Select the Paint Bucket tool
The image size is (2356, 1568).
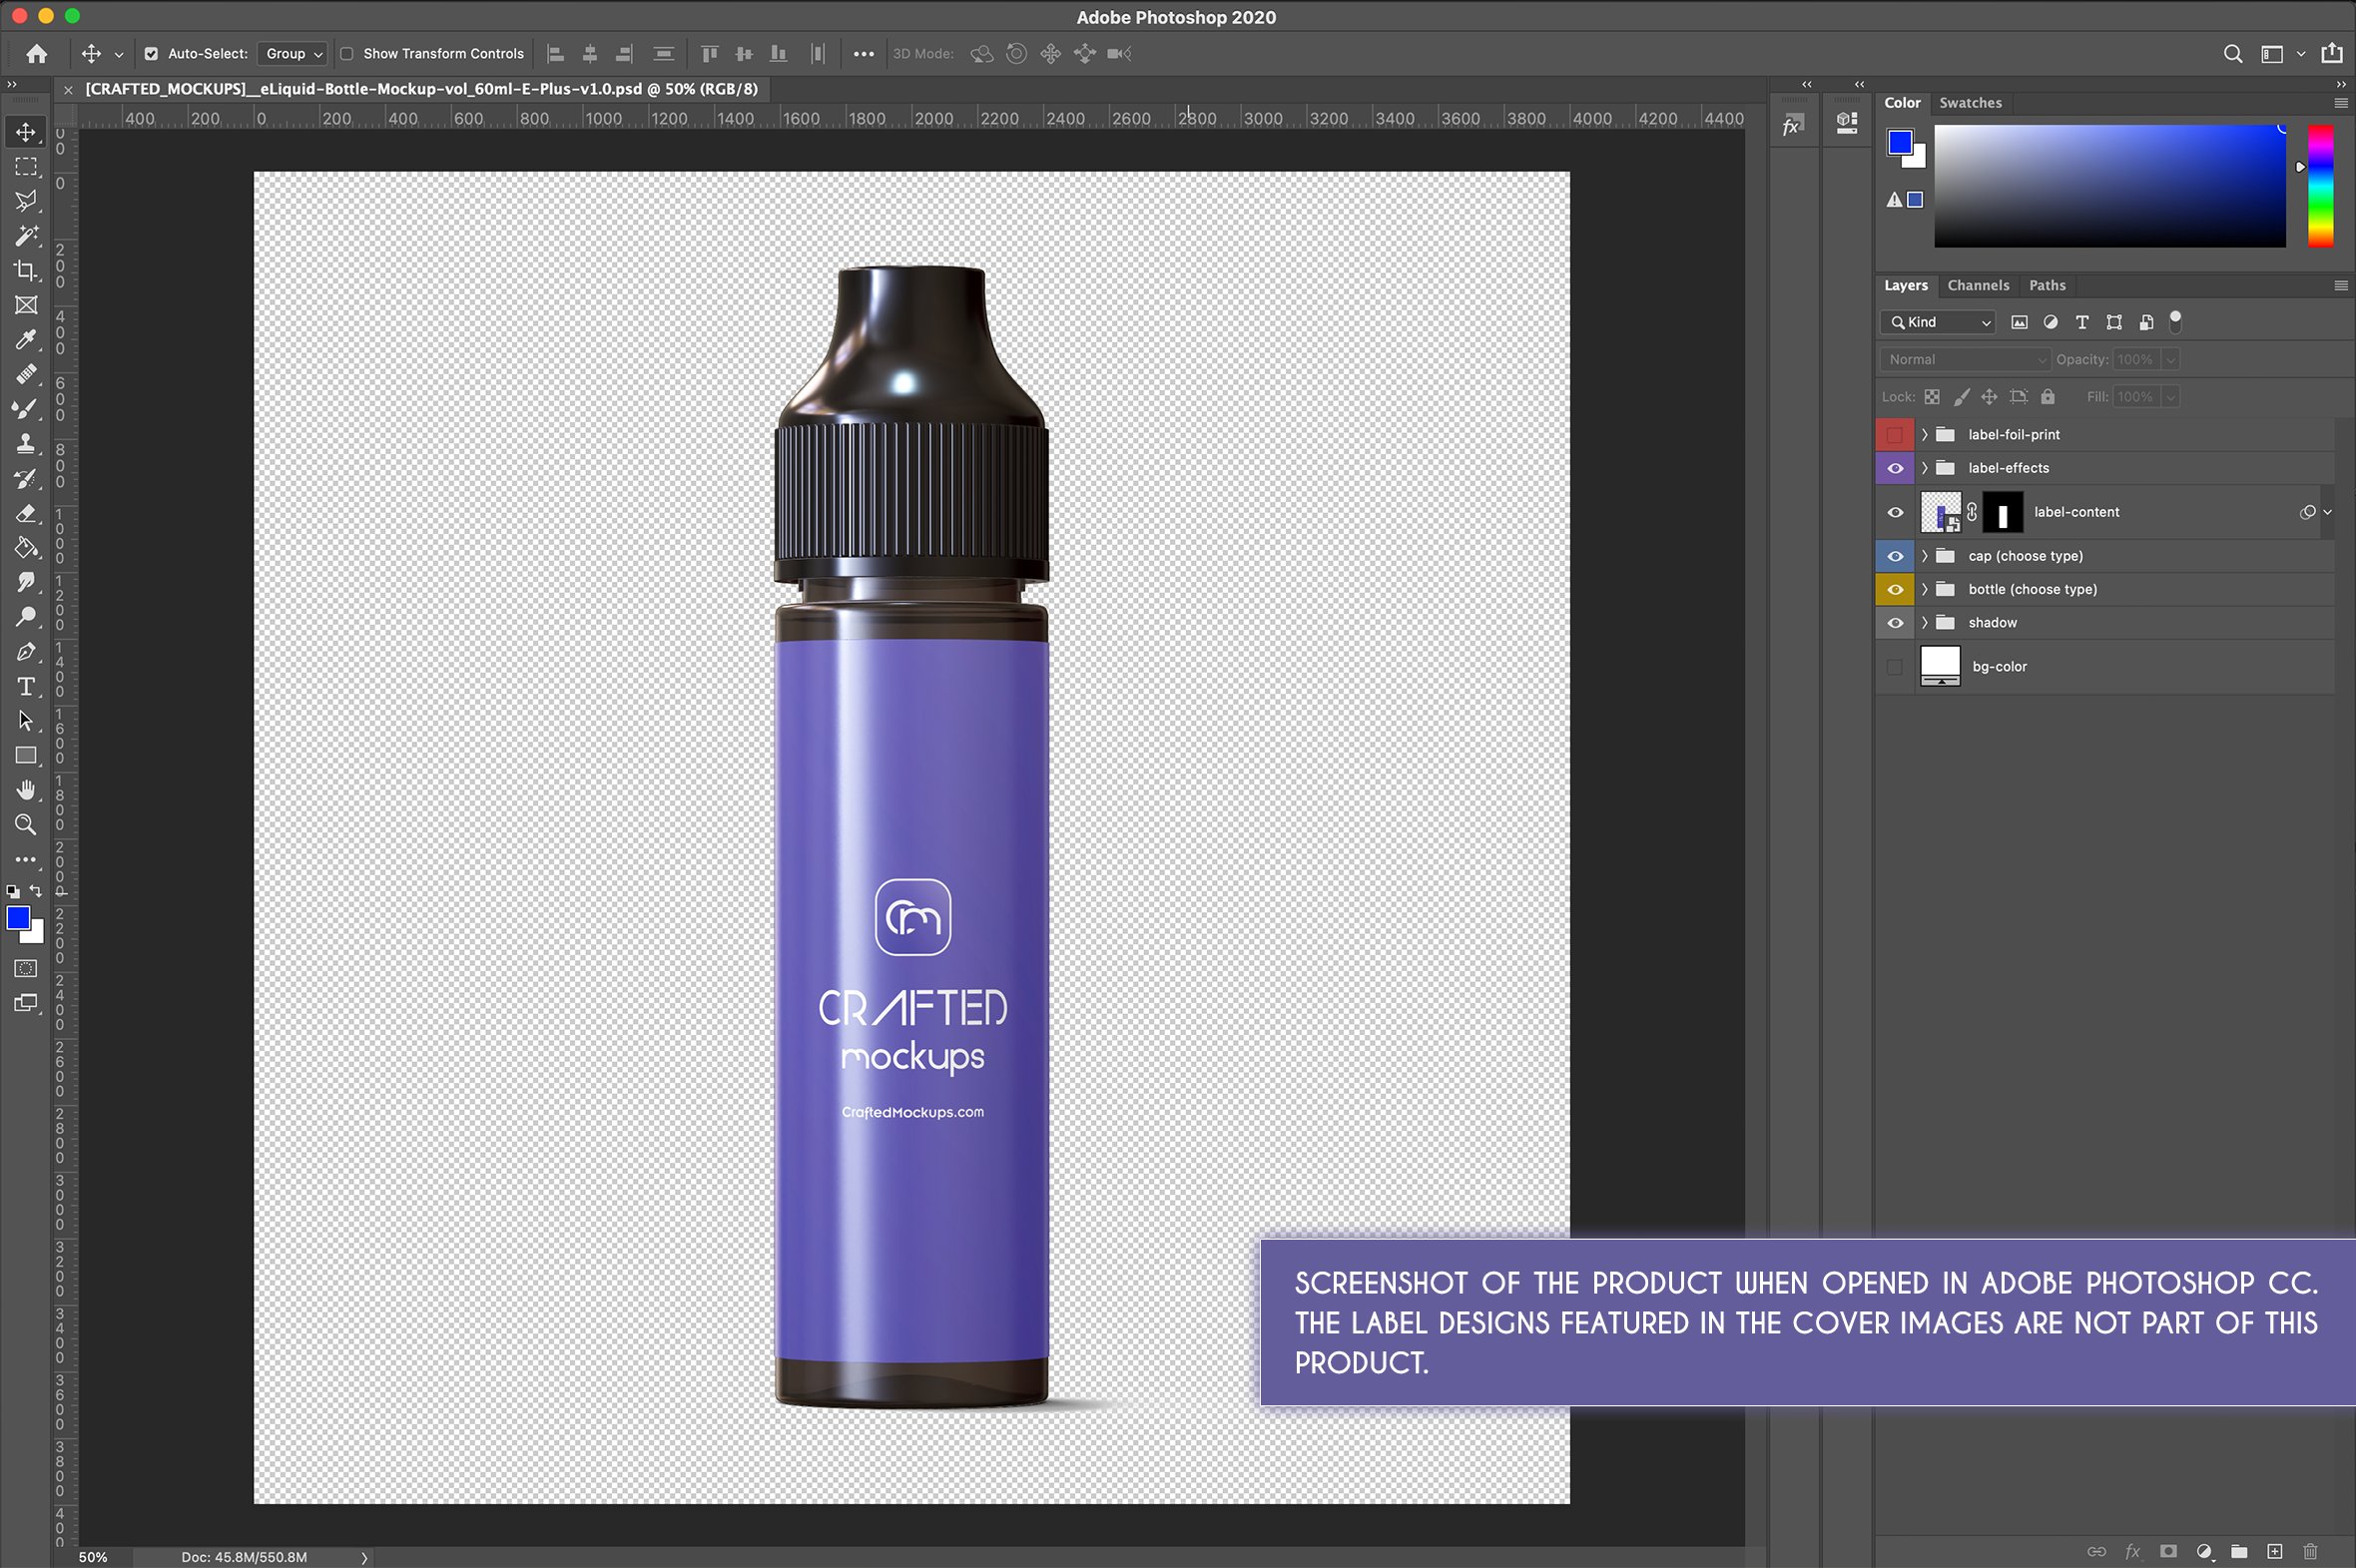point(26,547)
